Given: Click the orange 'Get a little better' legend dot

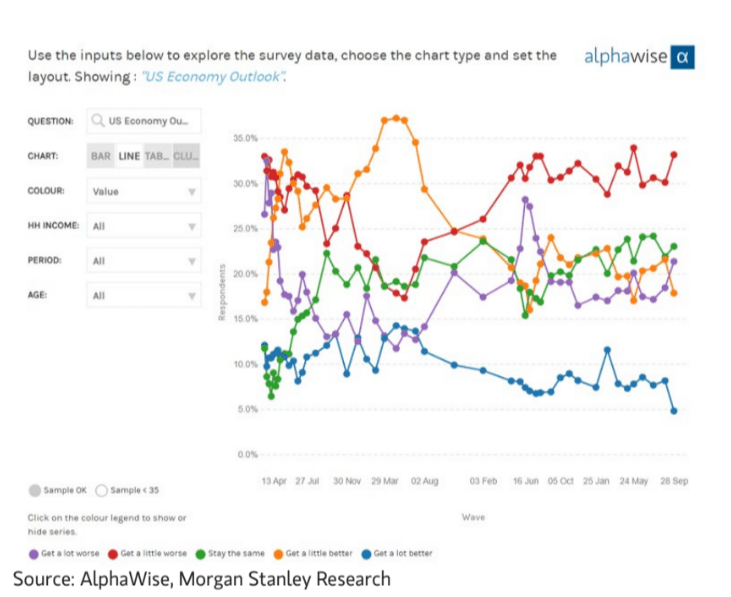Looking at the screenshot, I should click(278, 552).
